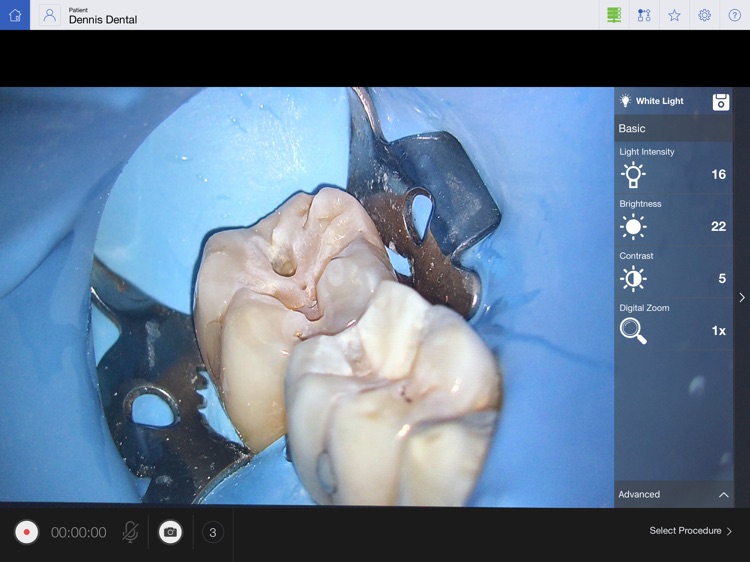Image resolution: width=750 pixels, height=562 pixels.
Task: Click the Brightness value 22
Action: [x=718, y=227]
